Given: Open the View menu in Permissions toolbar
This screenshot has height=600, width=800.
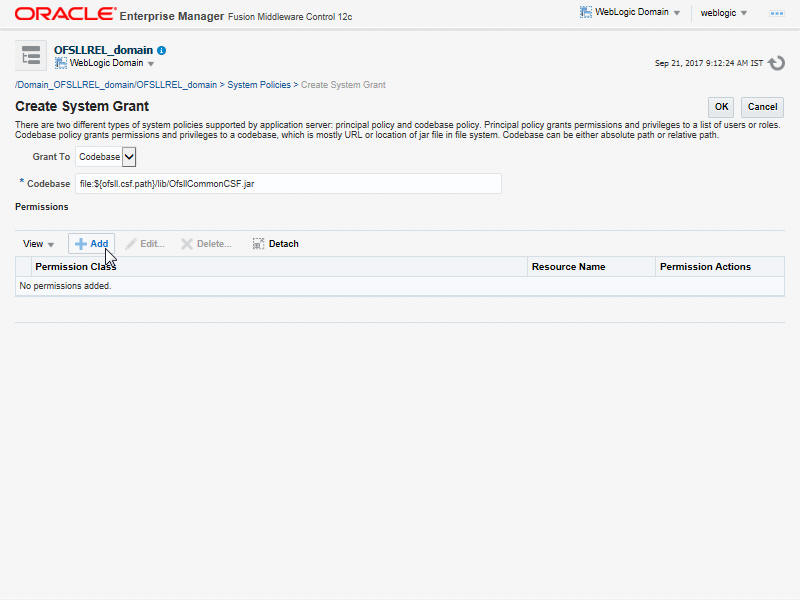Looking at the screenshot, I should 38,244.
